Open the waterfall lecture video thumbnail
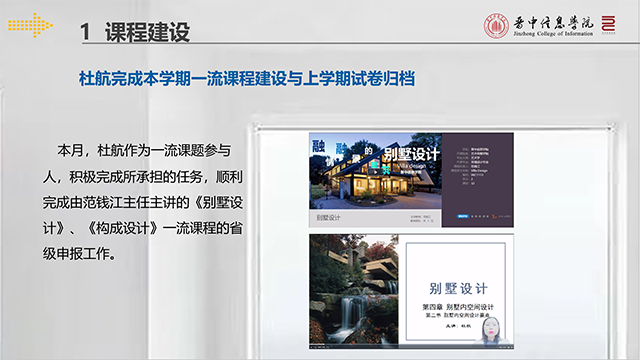640x360 pixels. pos(411,292)
